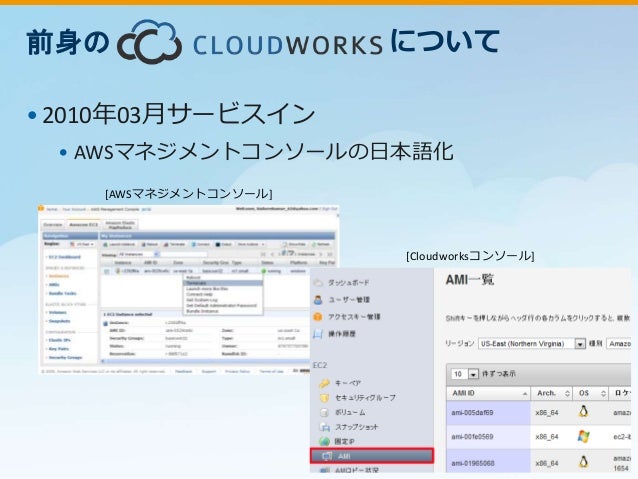This screenshot has height=479, width=638.
Task: Select AMI row ami-00fe0569
Action: pos(539,437)
